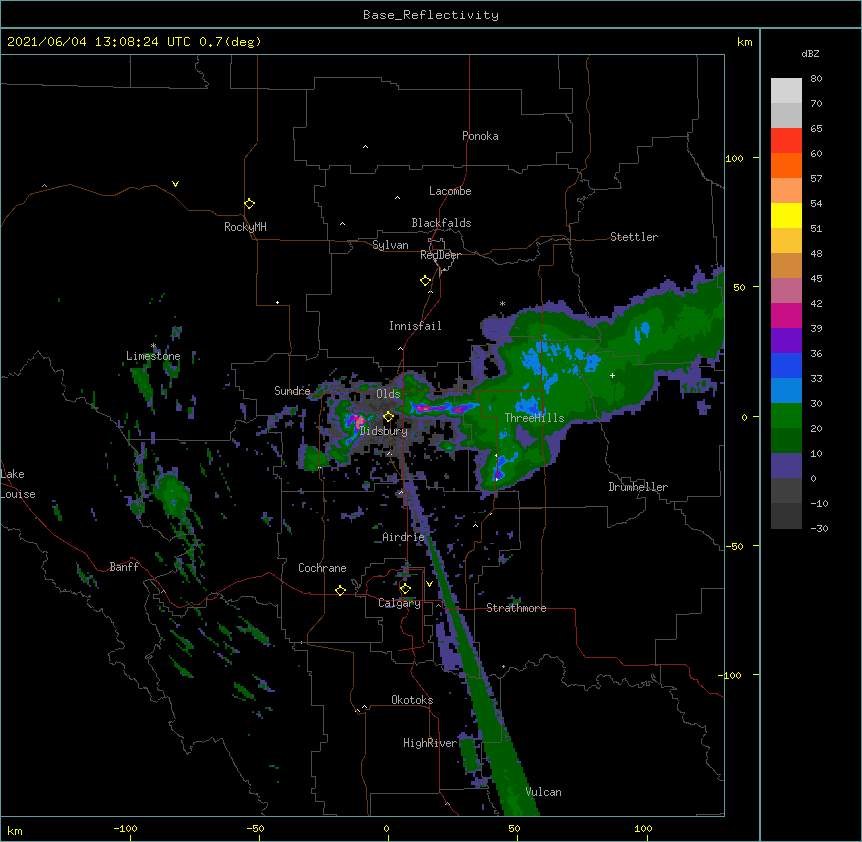Select the yellow diamond marker at Olds
The height and width of the screenshot is (842, 862).
tap(388, 417)
